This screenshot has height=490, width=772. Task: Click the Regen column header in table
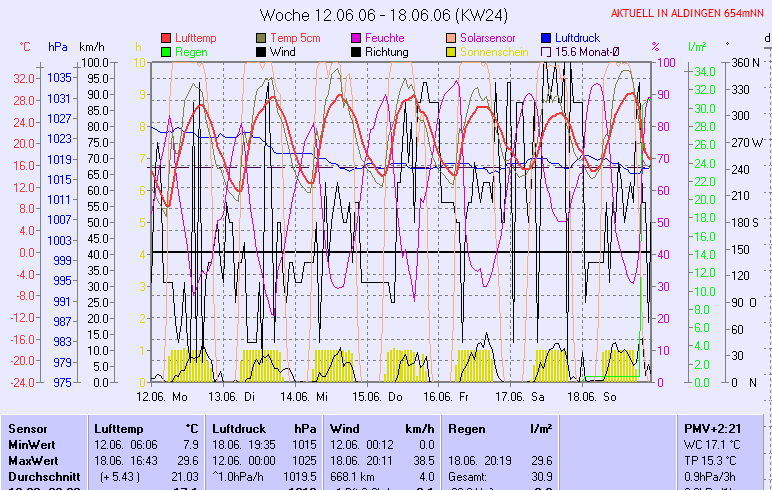(468, 428)
